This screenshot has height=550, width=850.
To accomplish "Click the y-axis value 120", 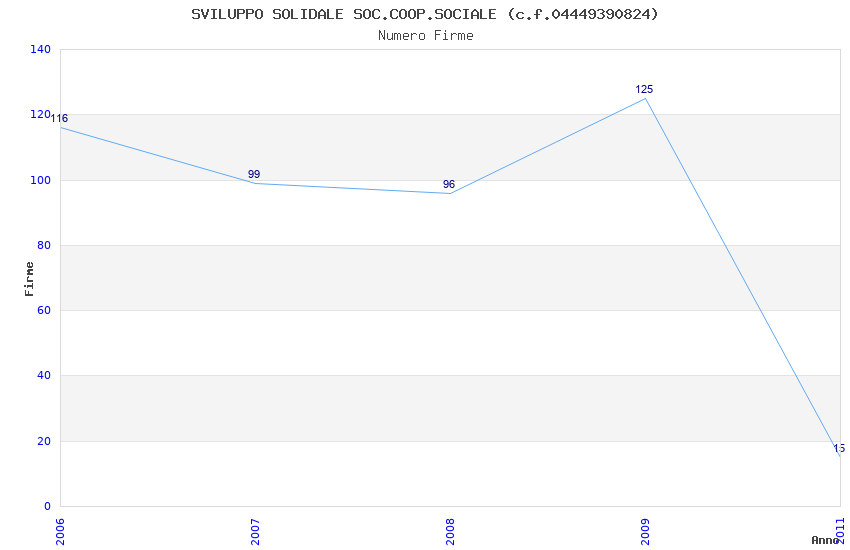I will [x=40, y=114].
